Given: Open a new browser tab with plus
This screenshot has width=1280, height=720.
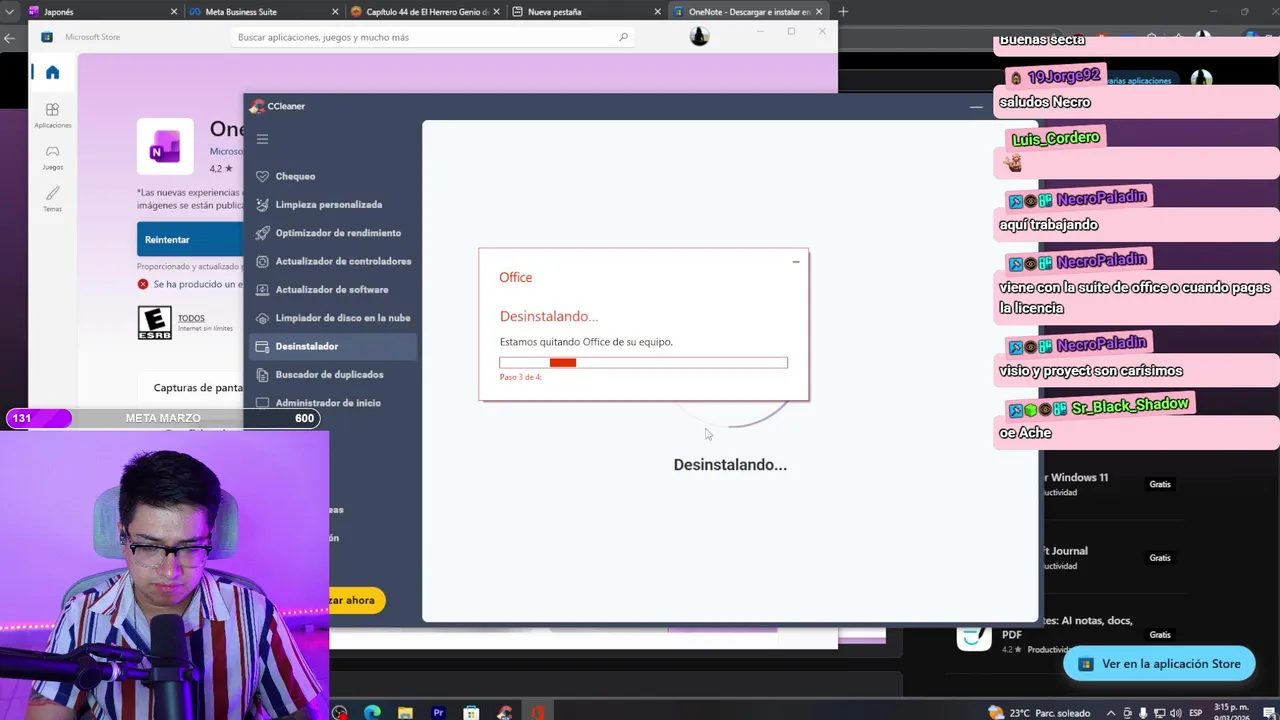Looking at the screenshot, I should (843, 12).
